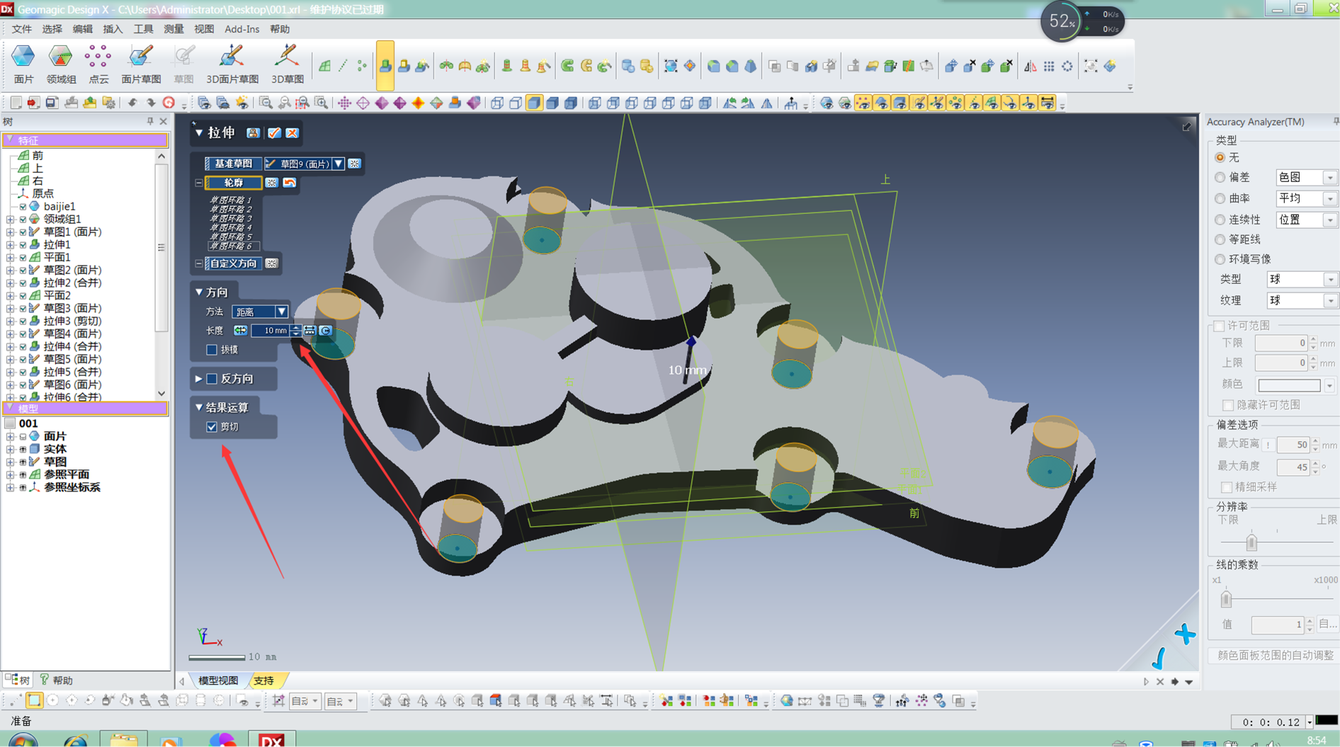This screenshot has width=1340, height=747.
Task: Select the 面片 (Mesh) mode icon
Action: [x=23, y=63]
